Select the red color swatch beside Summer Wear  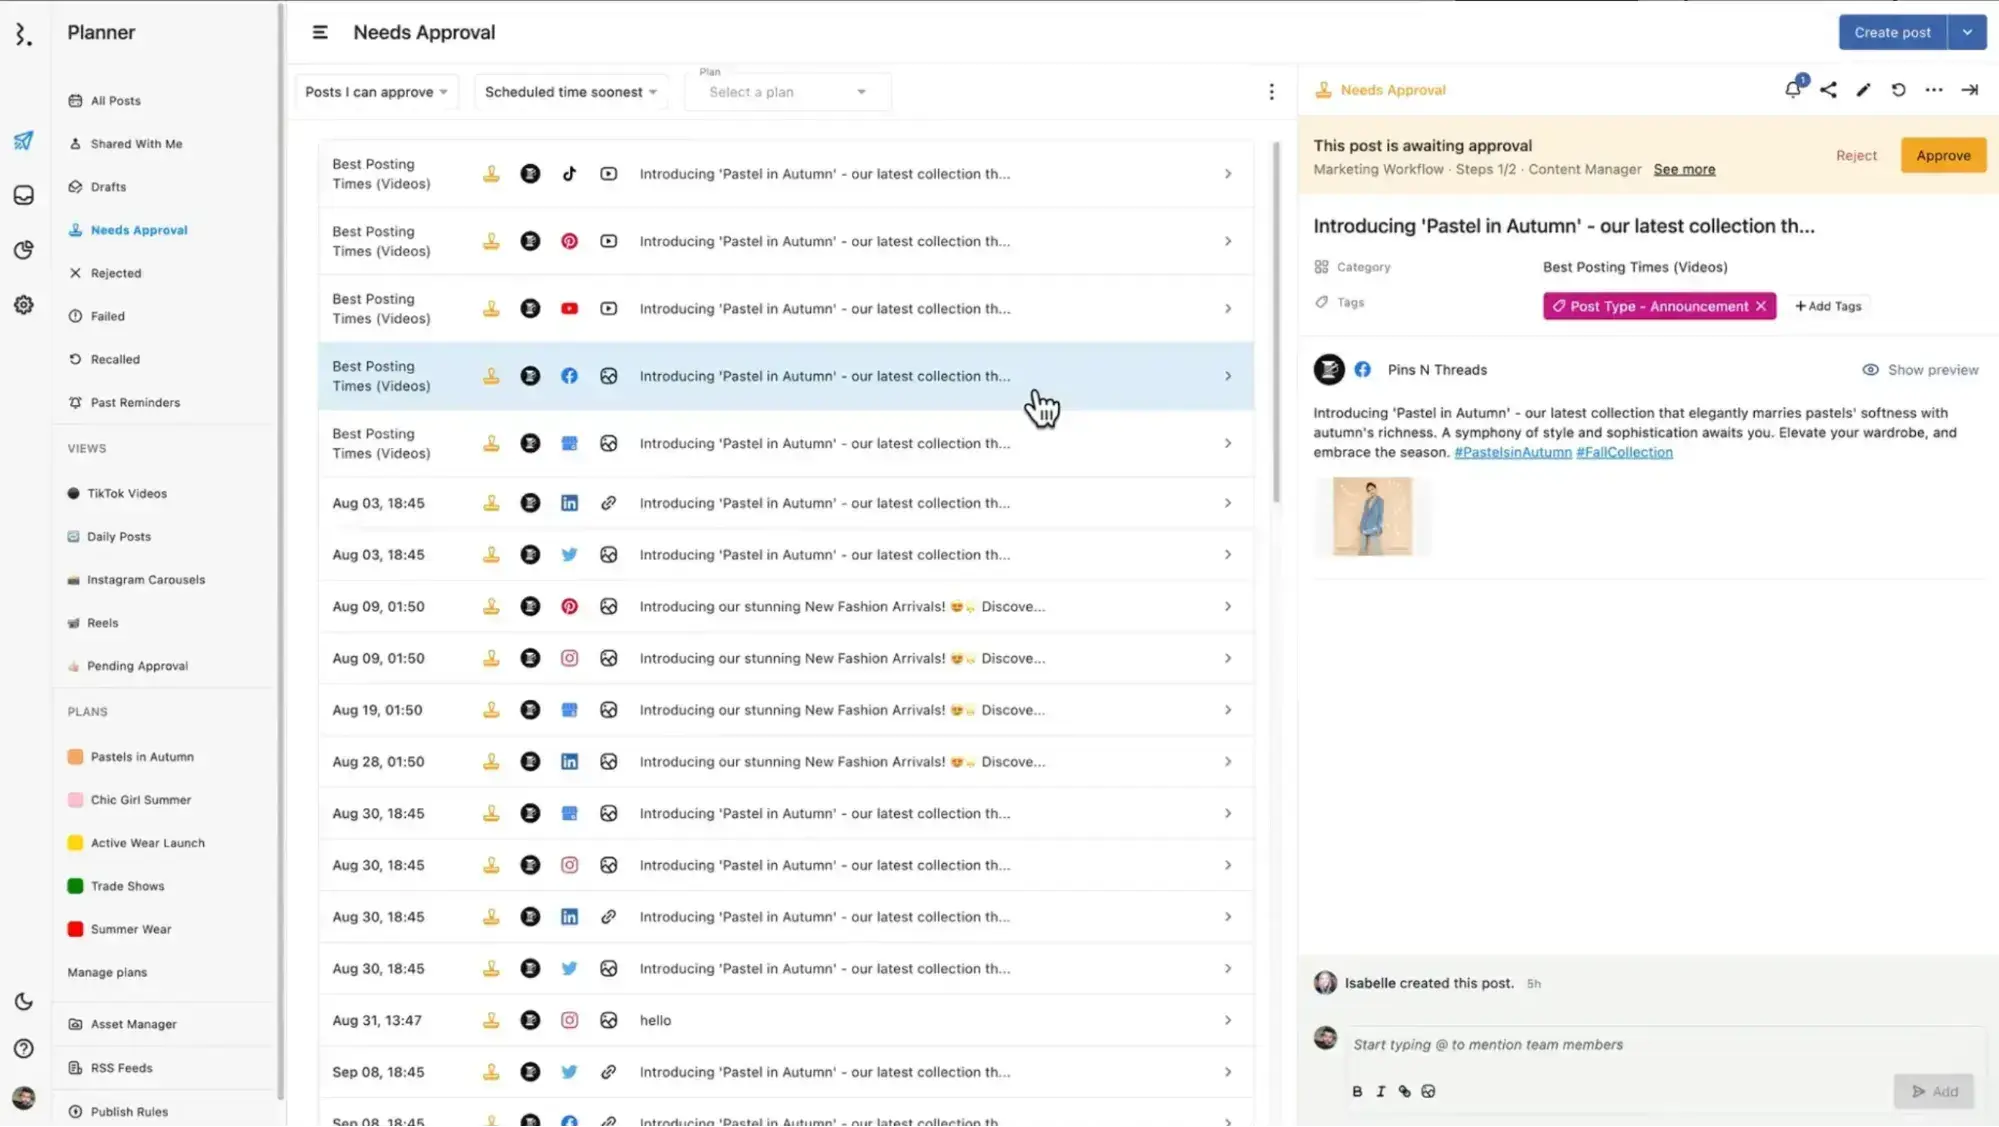pyautogui.click(x=75, y=928)
